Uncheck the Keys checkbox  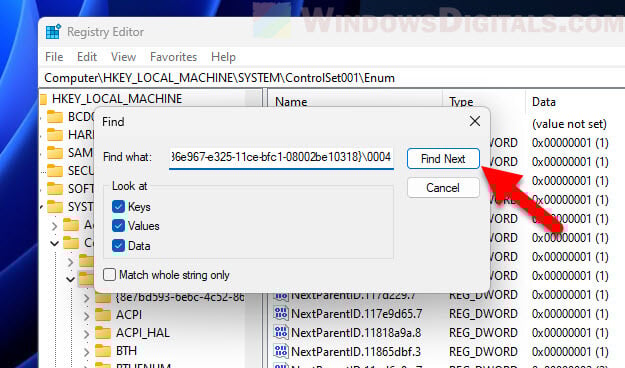(118, 207)
